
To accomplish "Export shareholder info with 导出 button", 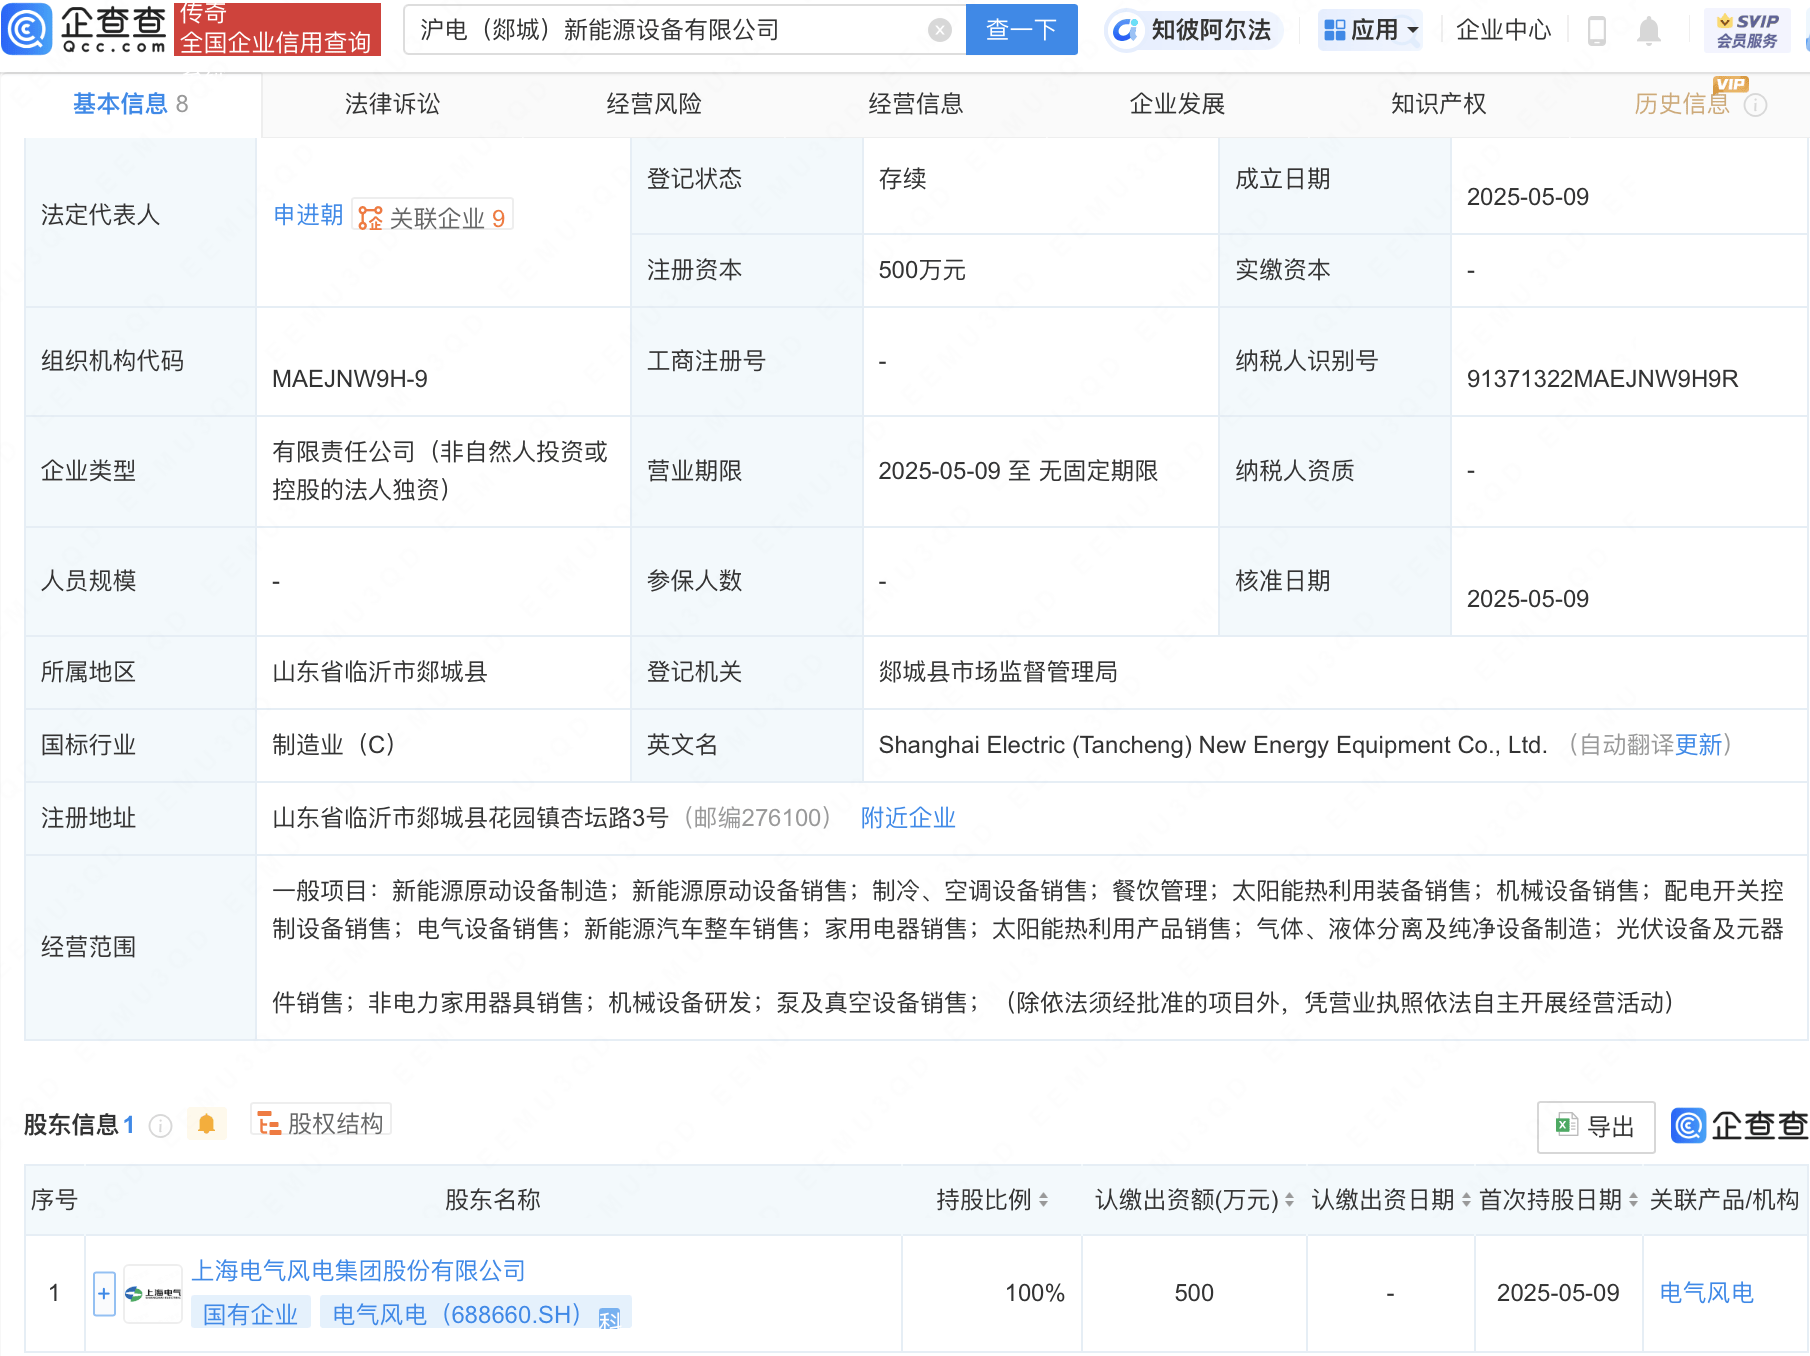I will pos(1596,1127).
